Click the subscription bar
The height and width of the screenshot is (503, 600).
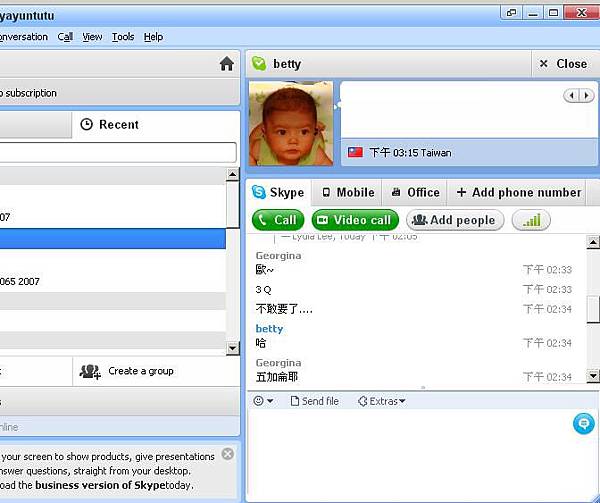tap(120, 93)
